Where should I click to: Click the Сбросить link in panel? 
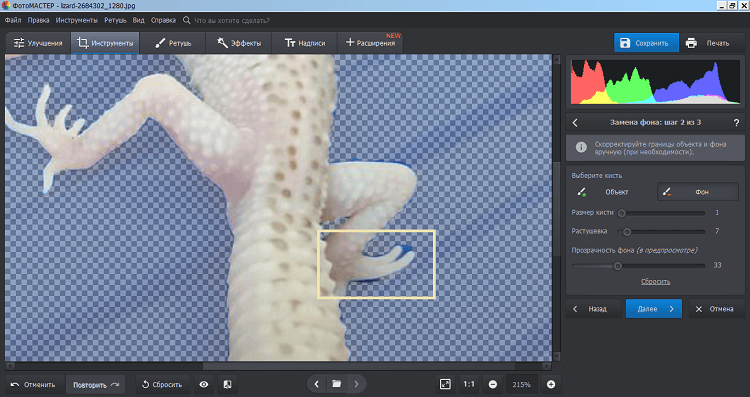click(655, 282)
